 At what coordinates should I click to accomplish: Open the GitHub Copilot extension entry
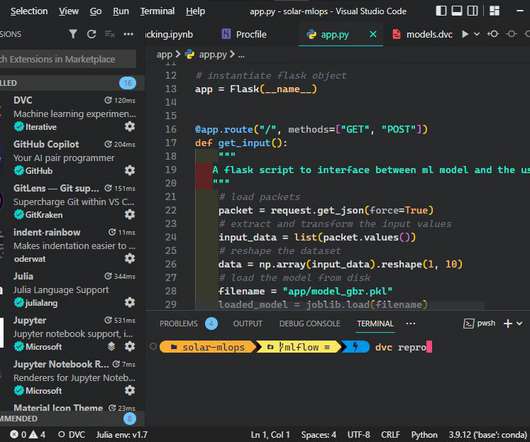73,157
